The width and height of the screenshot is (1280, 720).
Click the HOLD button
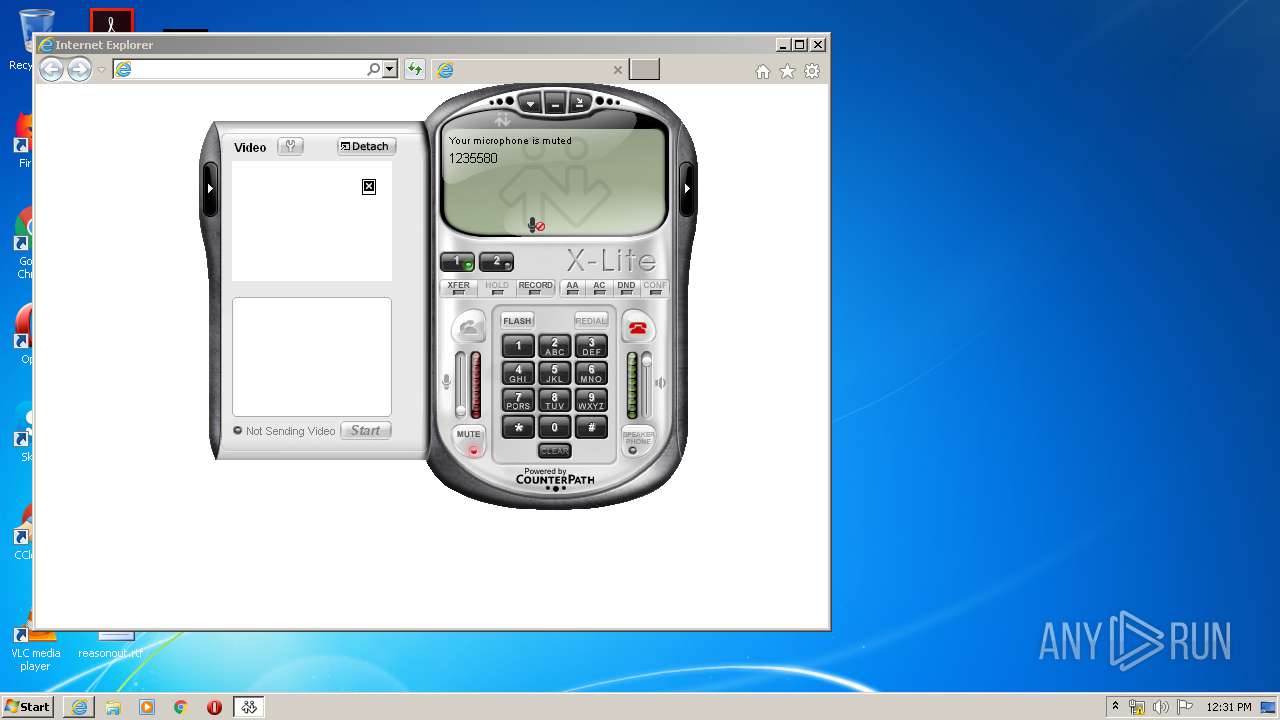tap(497, 288)
